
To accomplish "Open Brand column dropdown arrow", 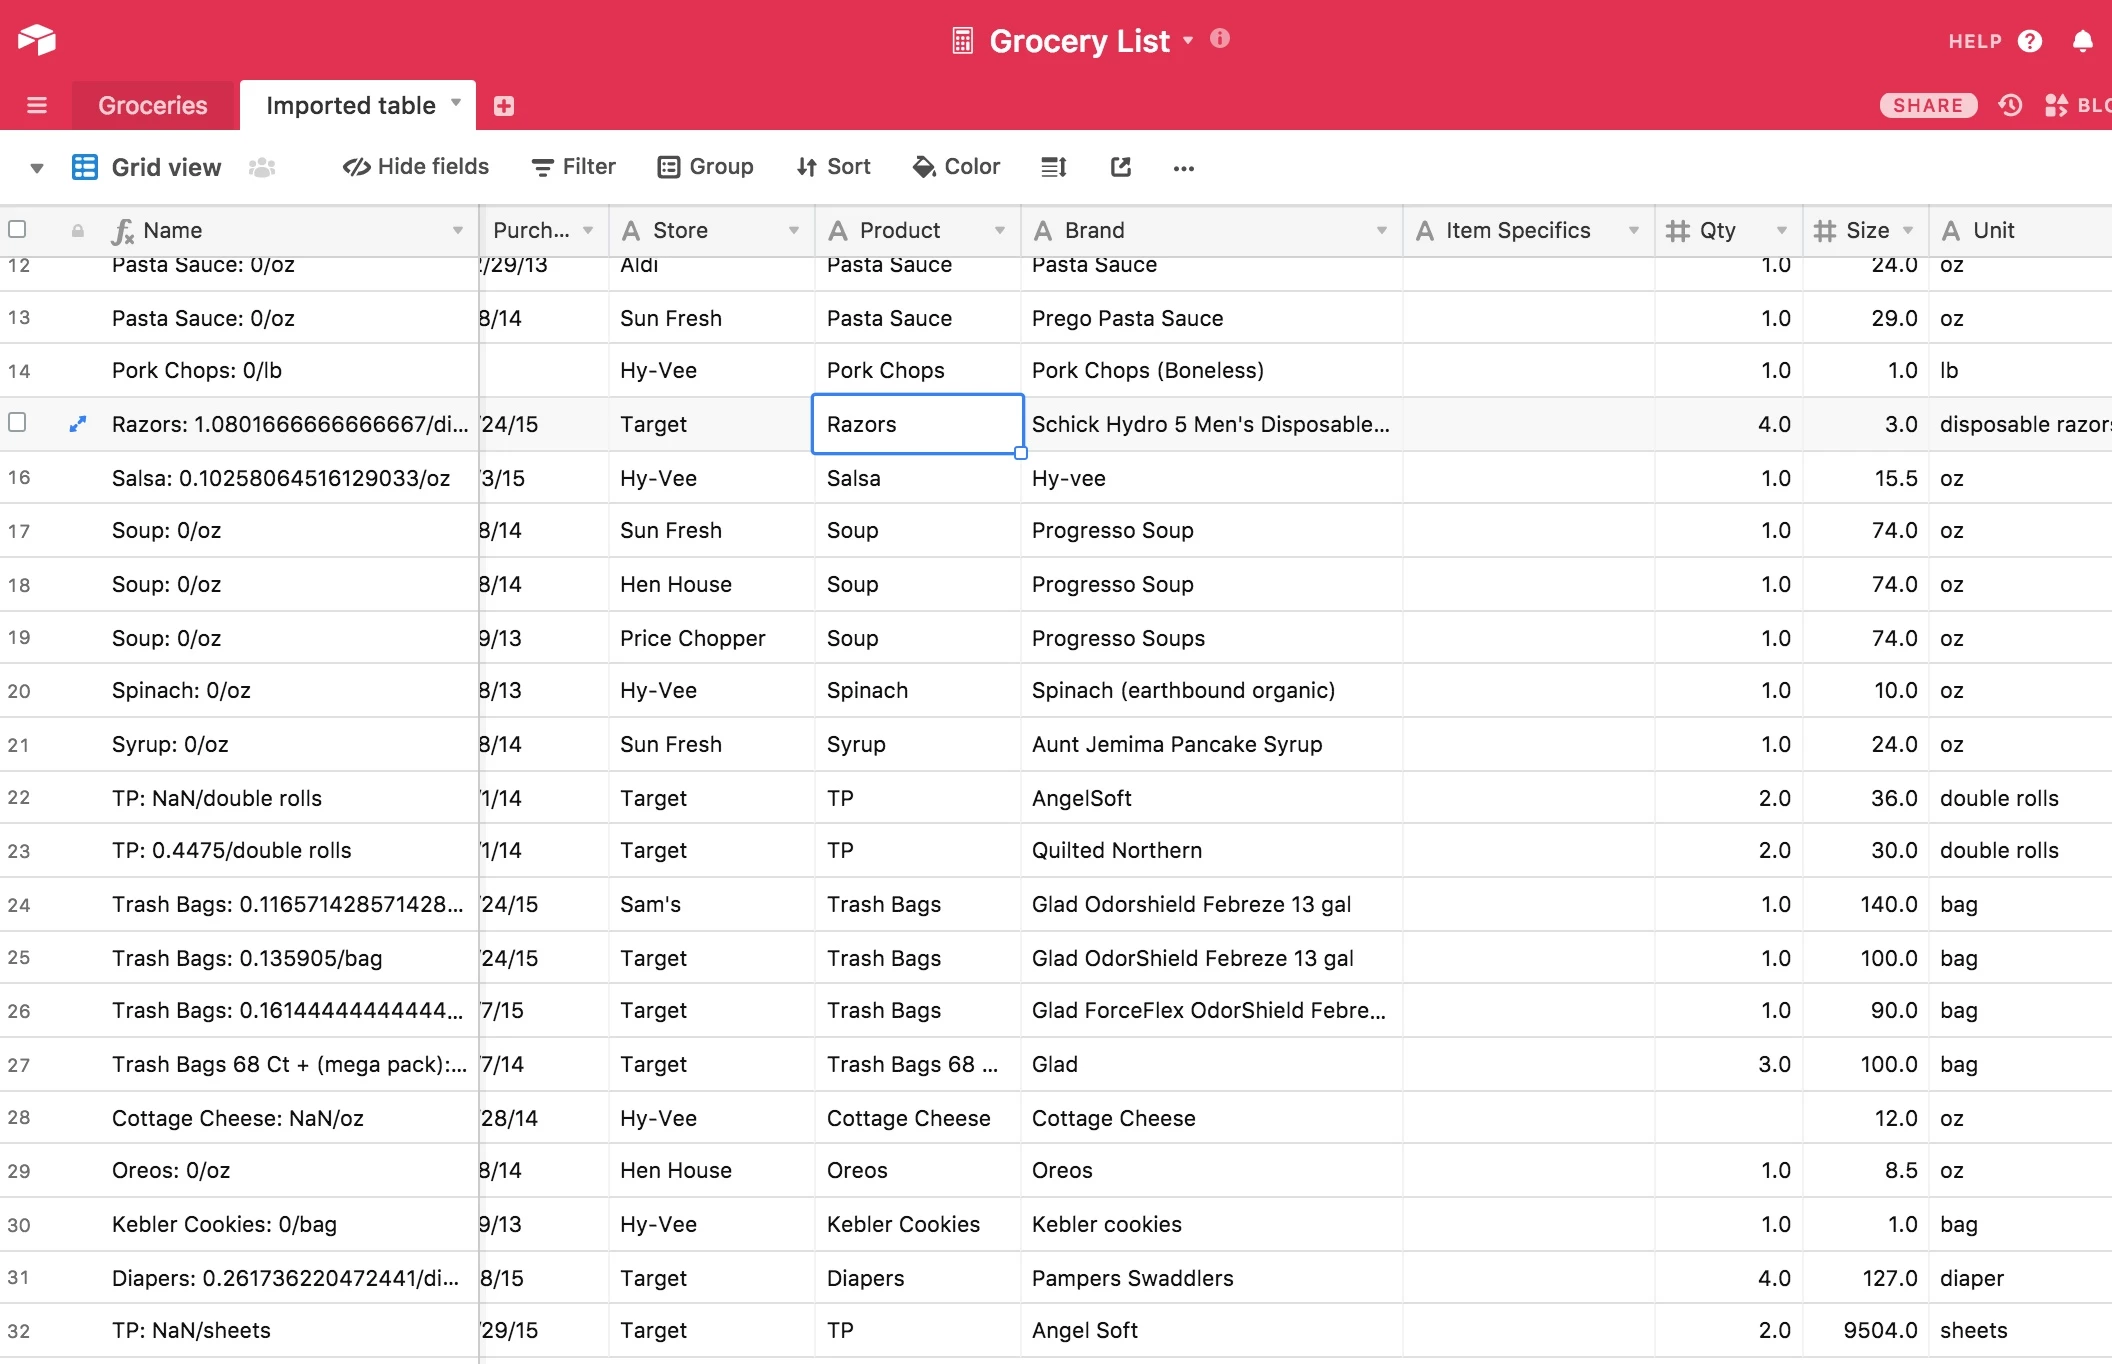I will point(1382,231).
